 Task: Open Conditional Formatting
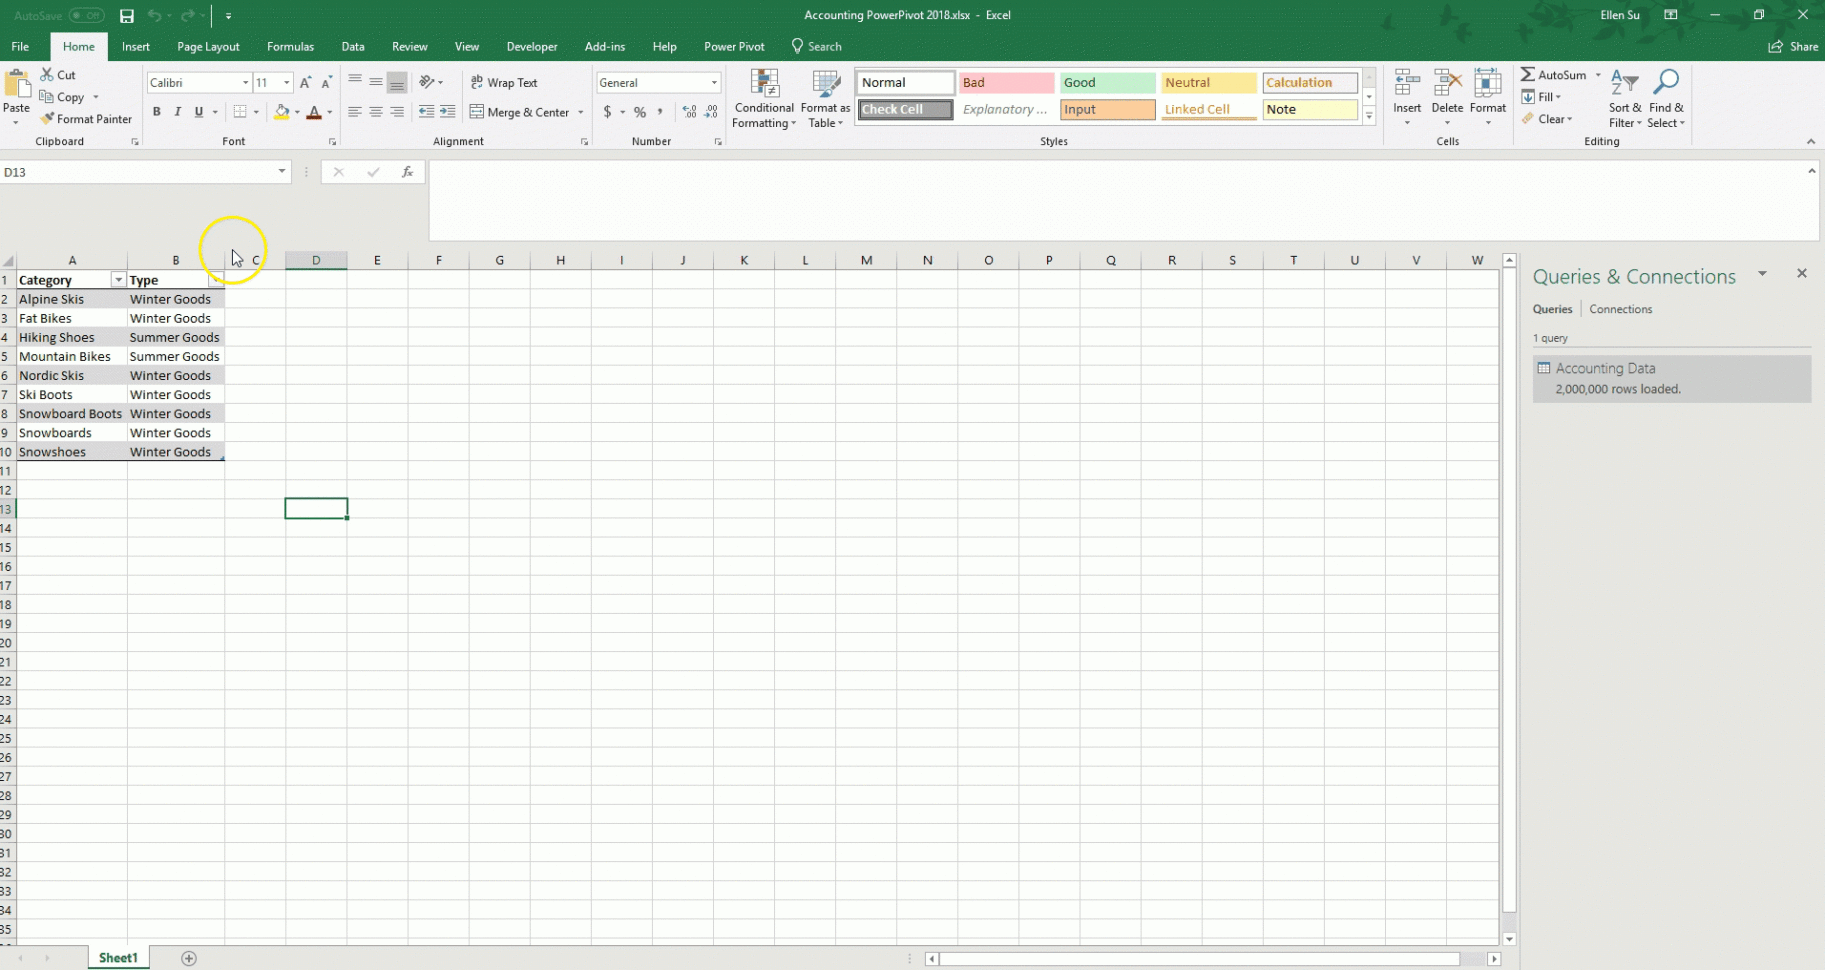763,97
